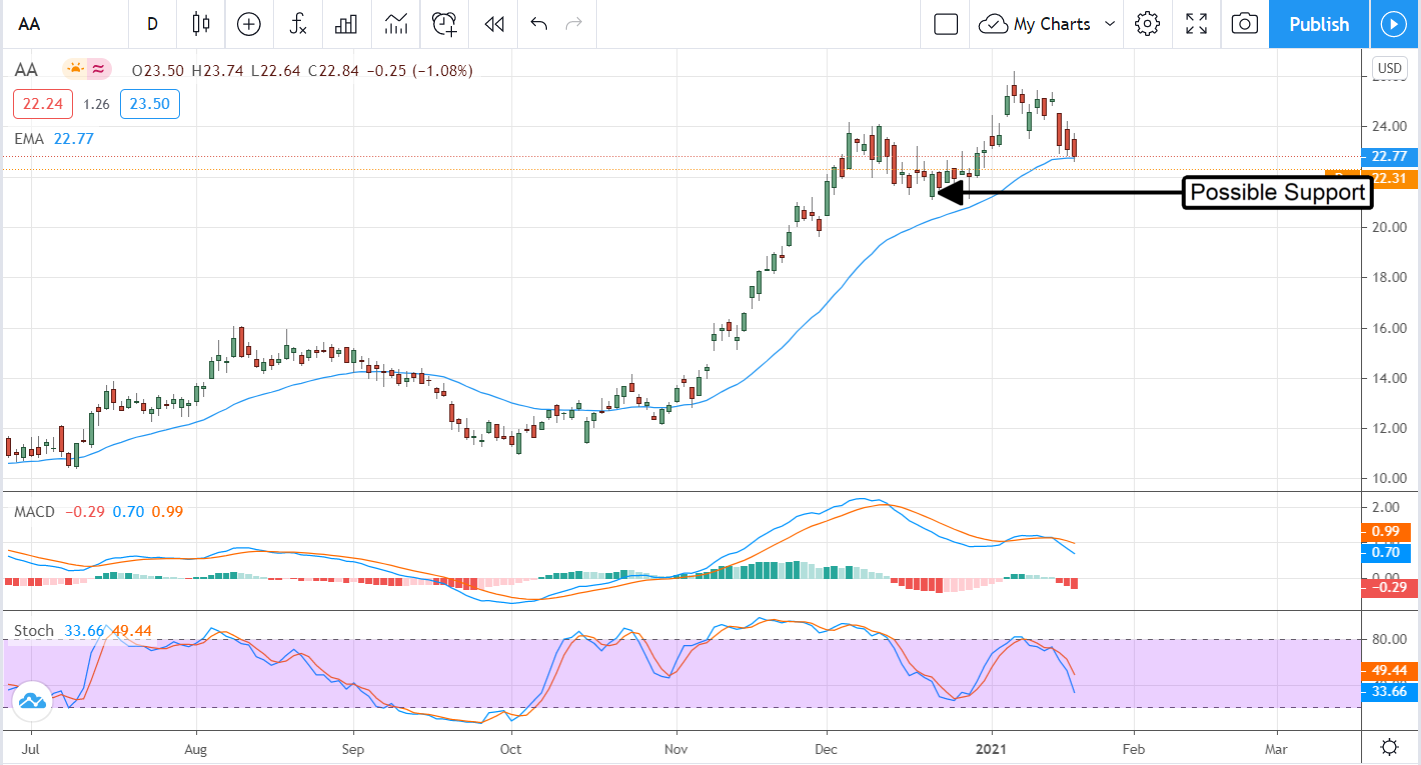Open the candlestick chart style selector
Screen dimensions: 1421x765
point(201,24)
